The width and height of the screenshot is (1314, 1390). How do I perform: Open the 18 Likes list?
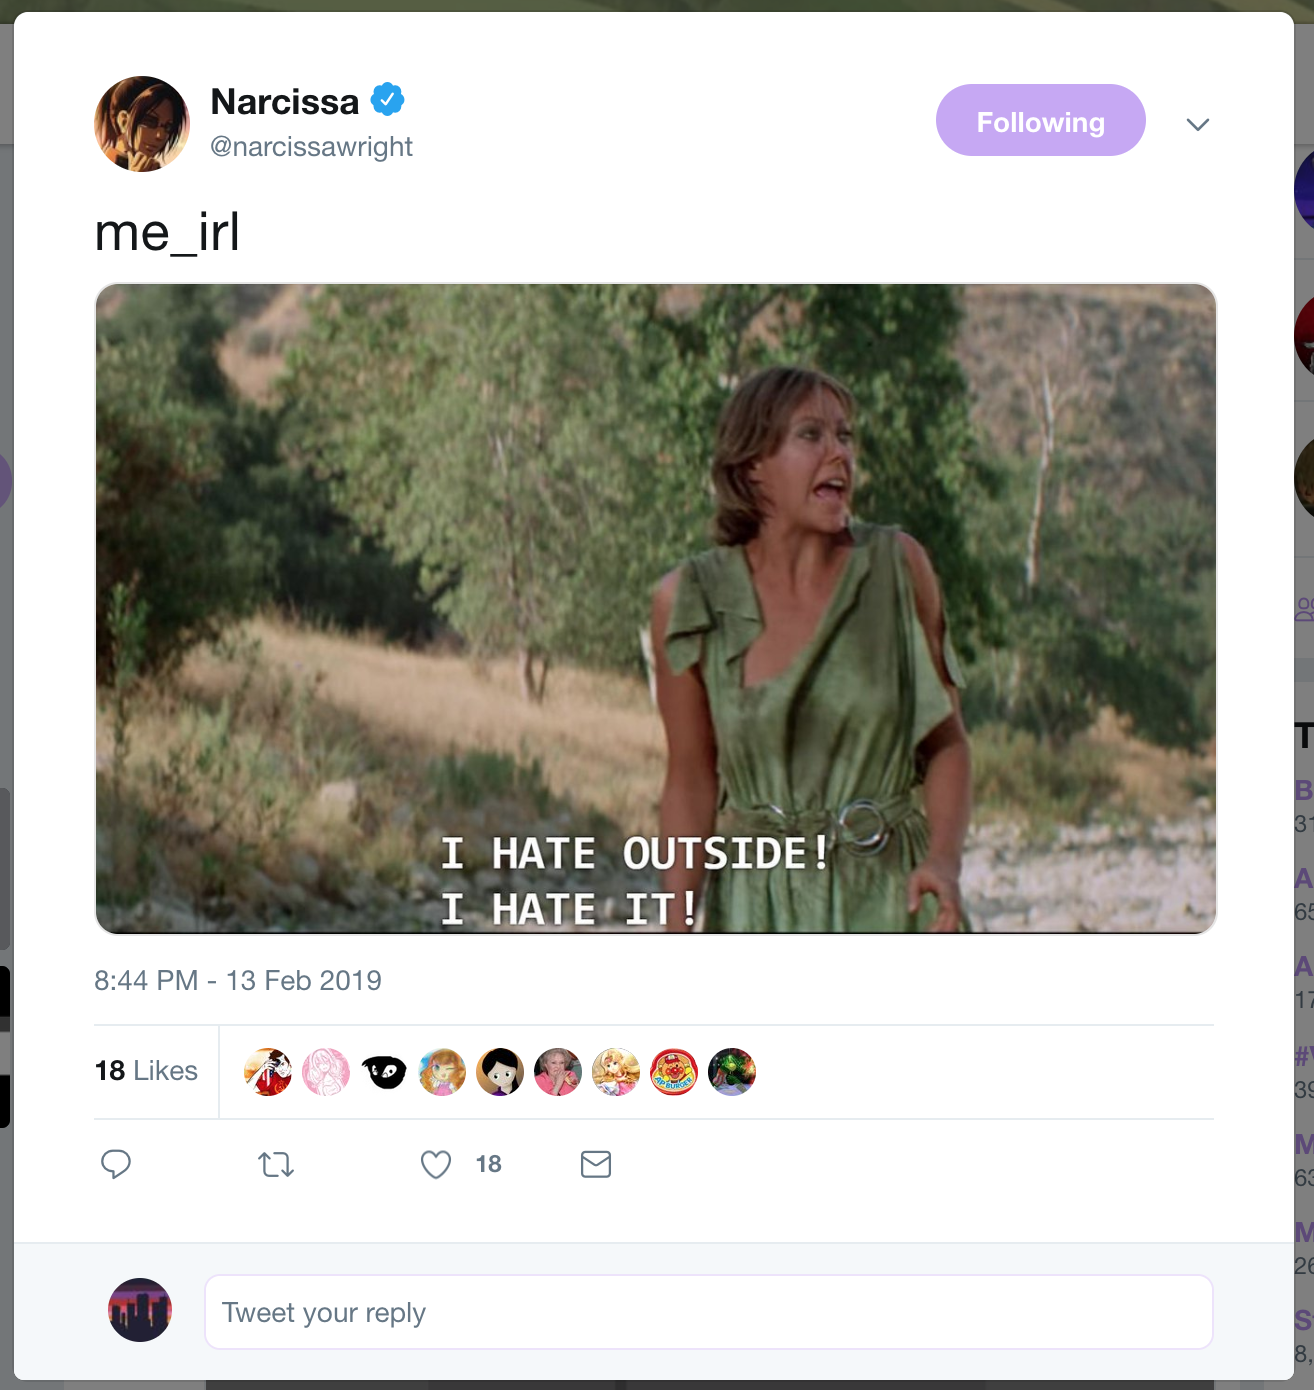[146, 1071]
